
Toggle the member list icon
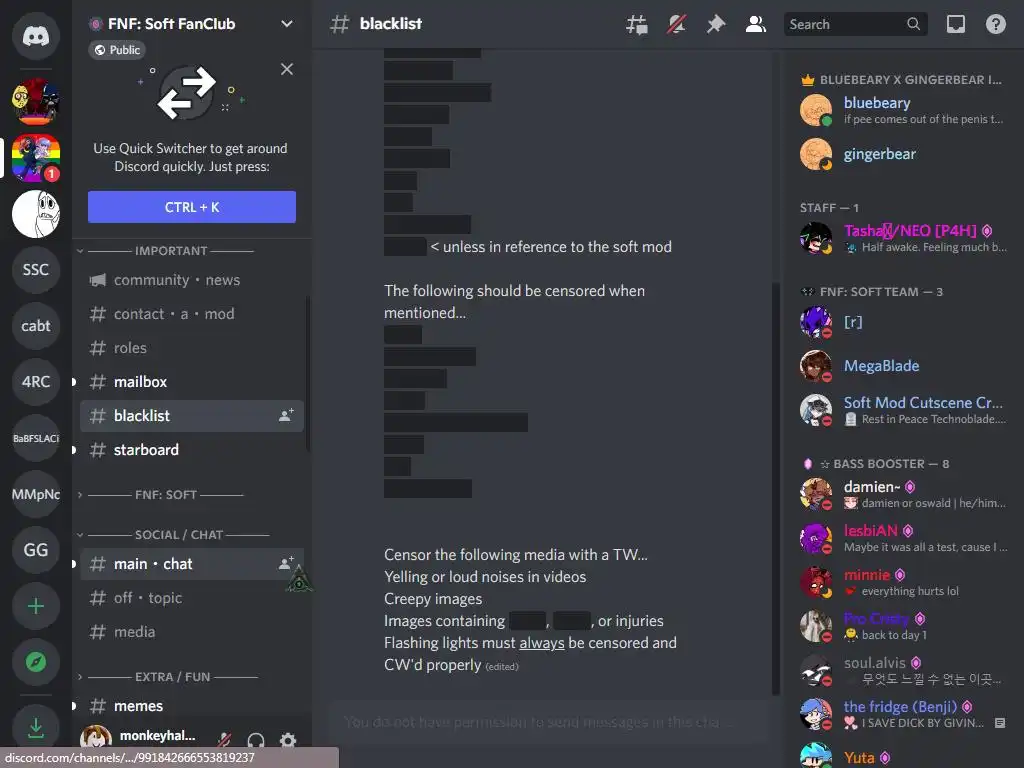(x=756, y=24)
